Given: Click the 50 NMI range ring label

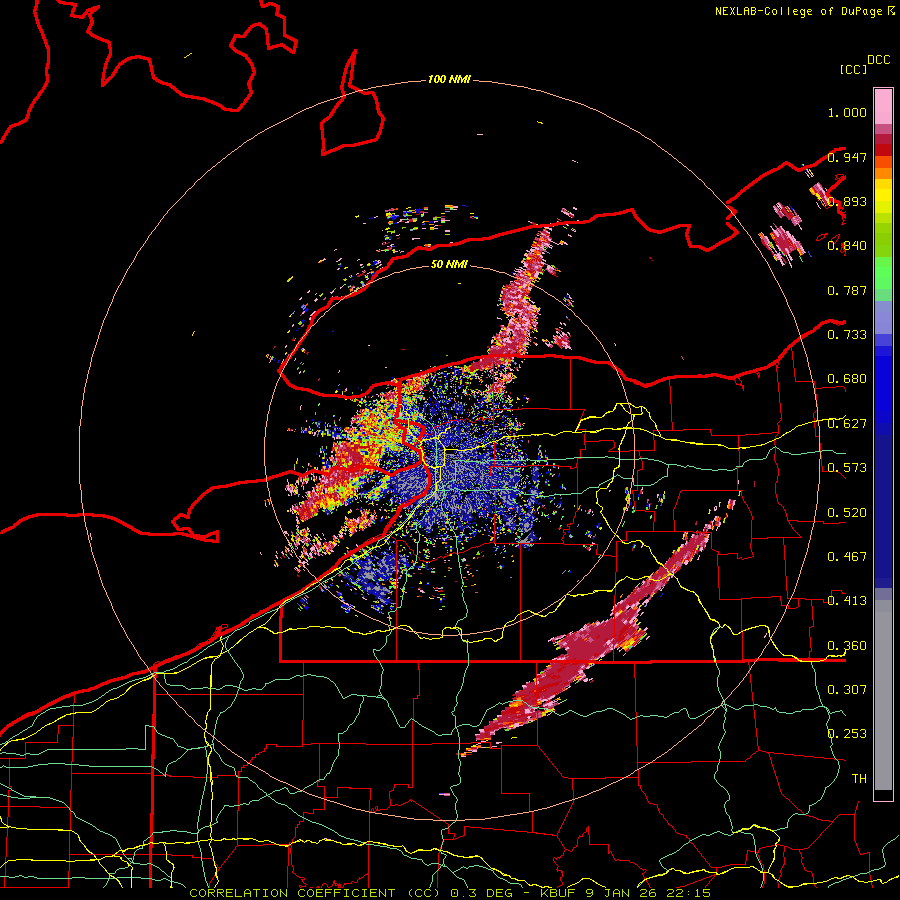Looking at the screenshot, I should [449, 264].
